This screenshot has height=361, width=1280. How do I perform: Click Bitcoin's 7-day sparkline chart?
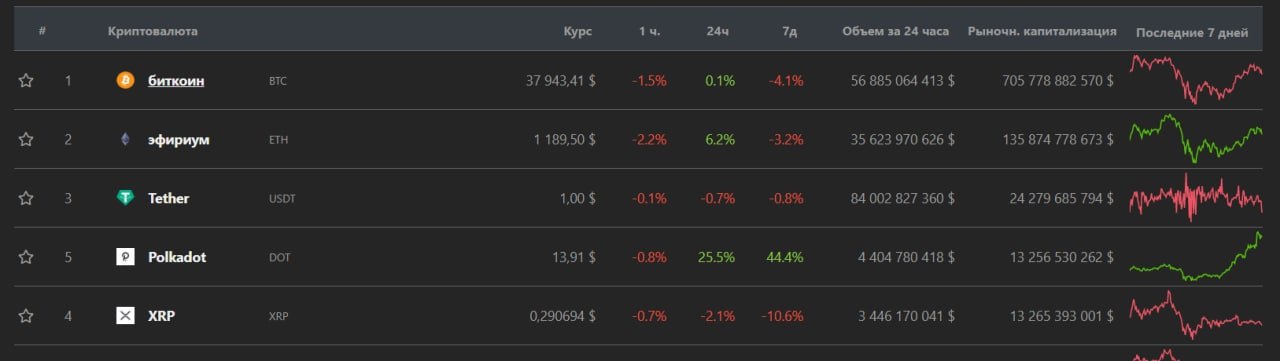pos(1196,79)
